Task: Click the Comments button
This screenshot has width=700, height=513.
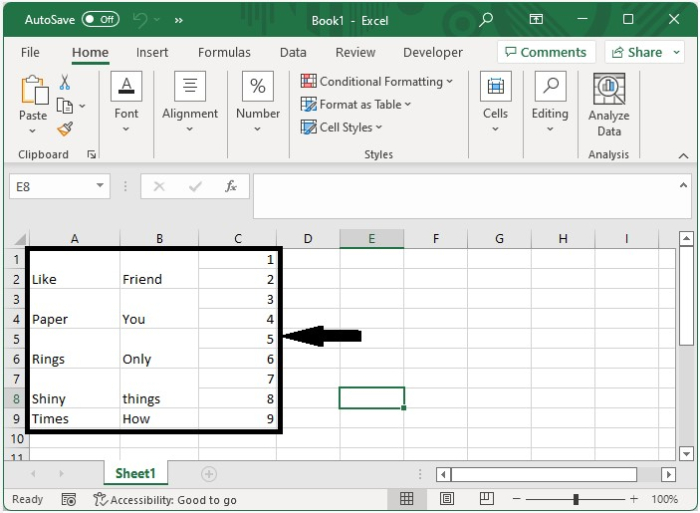Action: click(545, 52)
